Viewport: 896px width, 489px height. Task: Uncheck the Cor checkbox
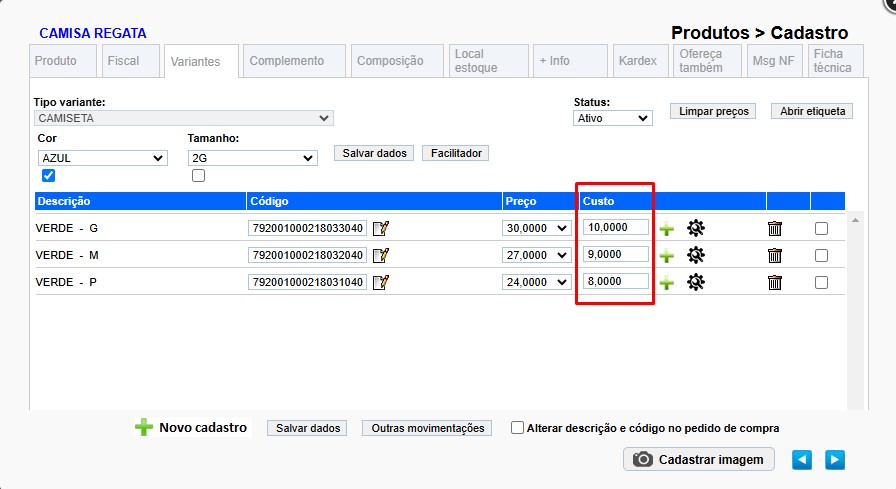(x=49, y=175)
